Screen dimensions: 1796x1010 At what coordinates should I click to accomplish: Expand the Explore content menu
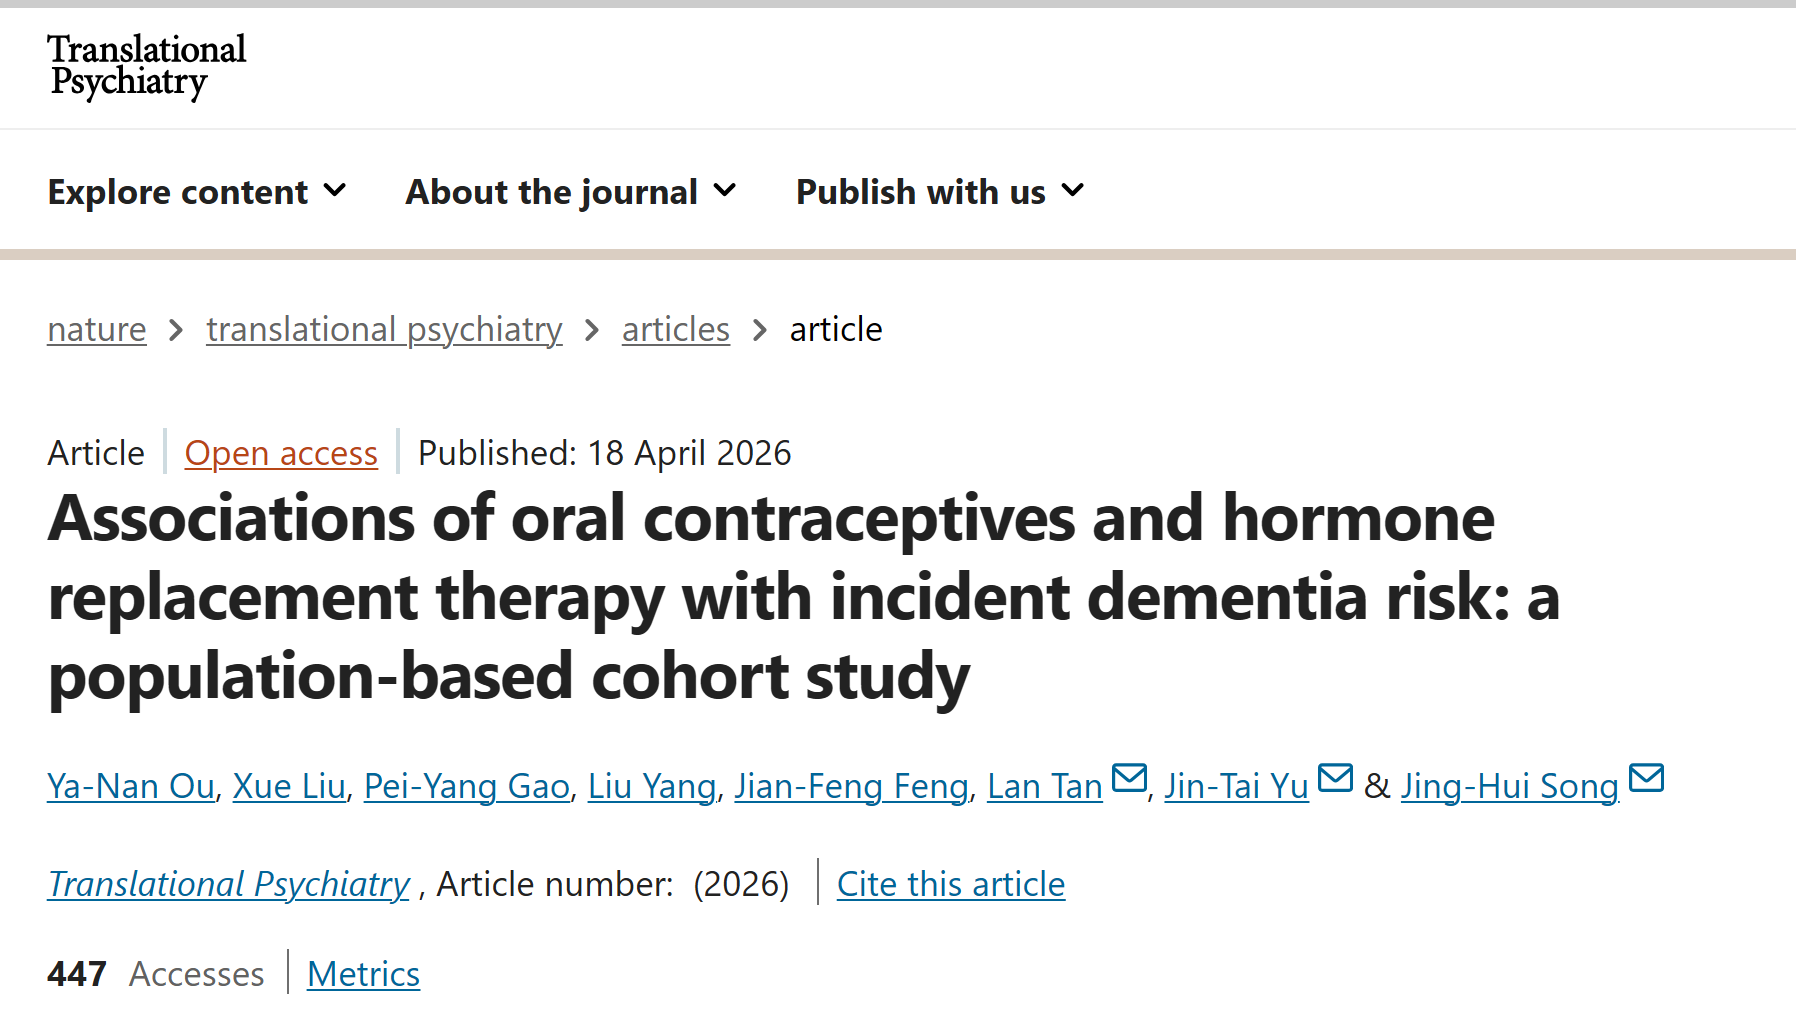point(197,191)
